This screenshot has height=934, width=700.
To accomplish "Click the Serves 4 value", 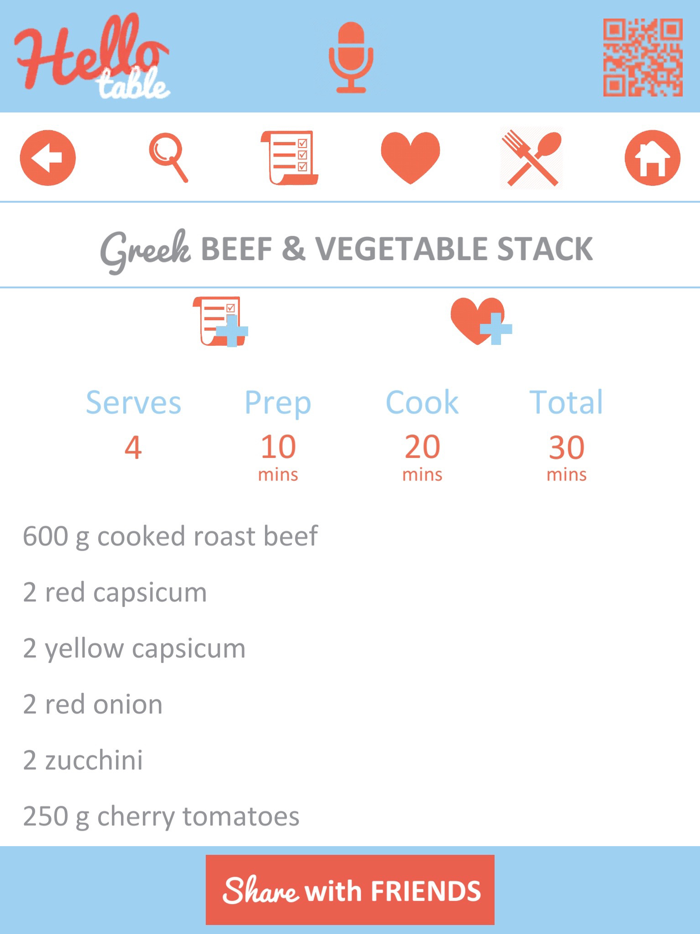I will (133, 447).
